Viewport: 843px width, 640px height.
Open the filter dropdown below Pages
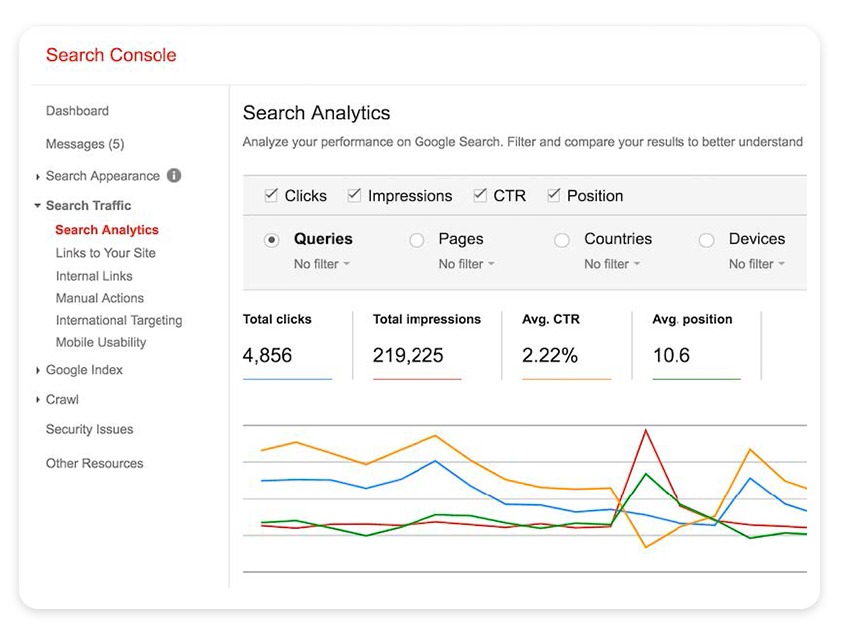coord(463,264)
